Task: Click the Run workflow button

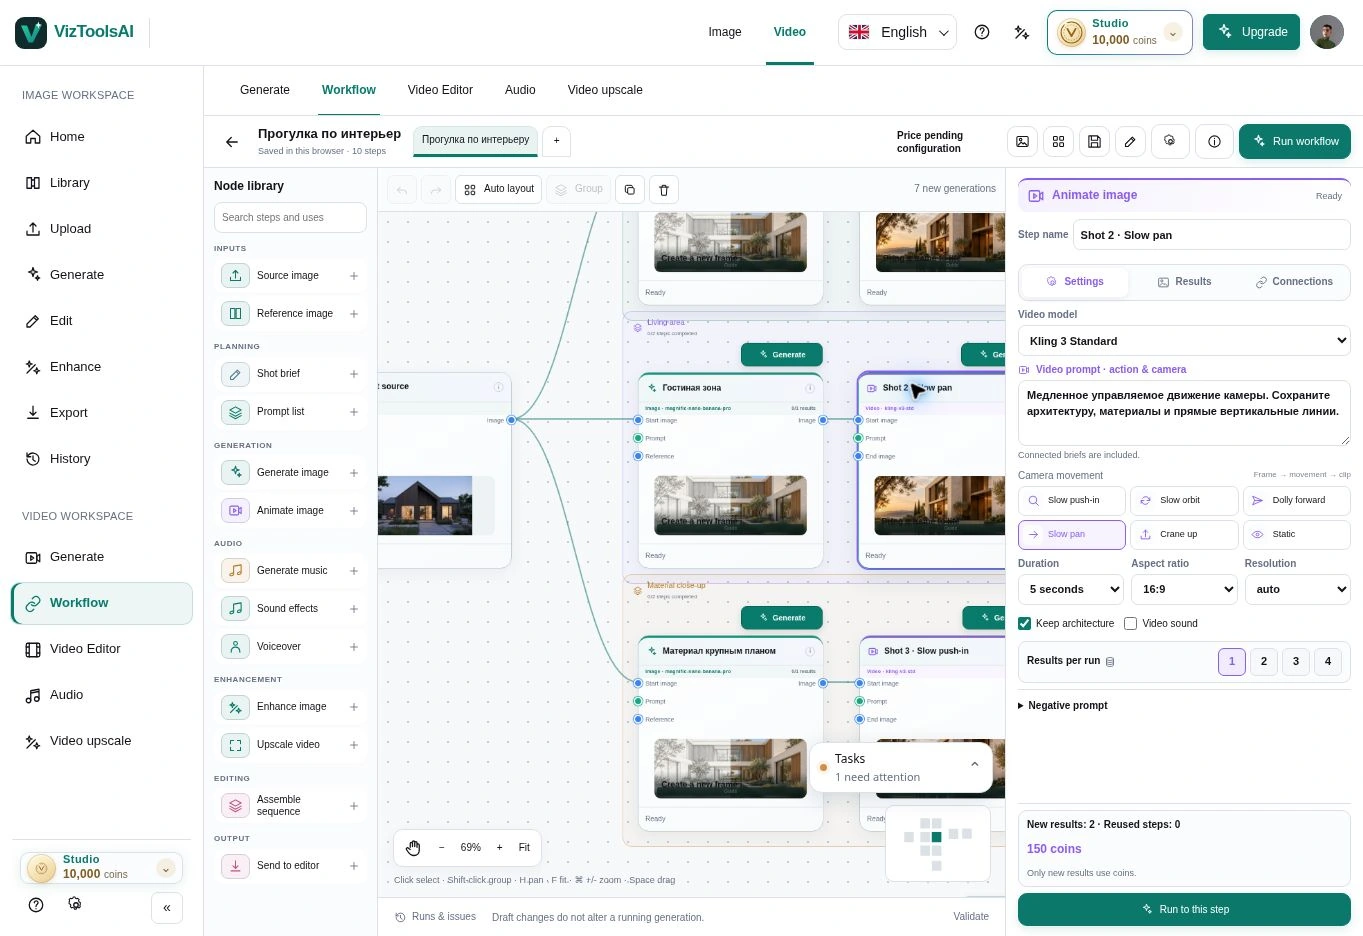Action: [1295, 142]
